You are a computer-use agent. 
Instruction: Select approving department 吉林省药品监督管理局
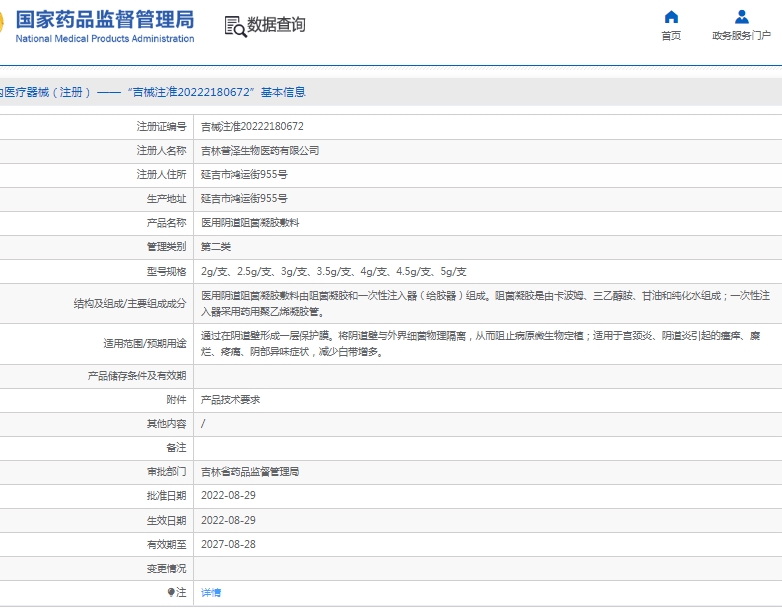click(x=250, y=471)
